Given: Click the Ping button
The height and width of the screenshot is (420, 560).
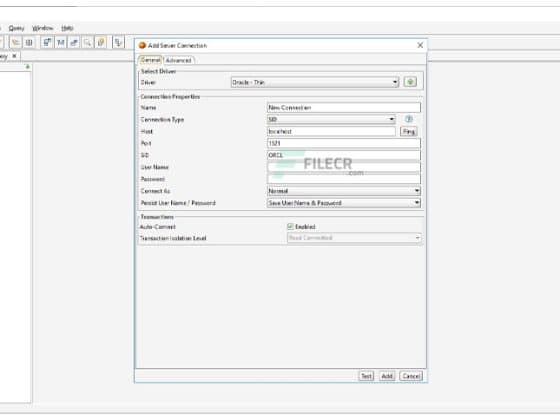Looking at the screenshot, I should click(409, 131).
